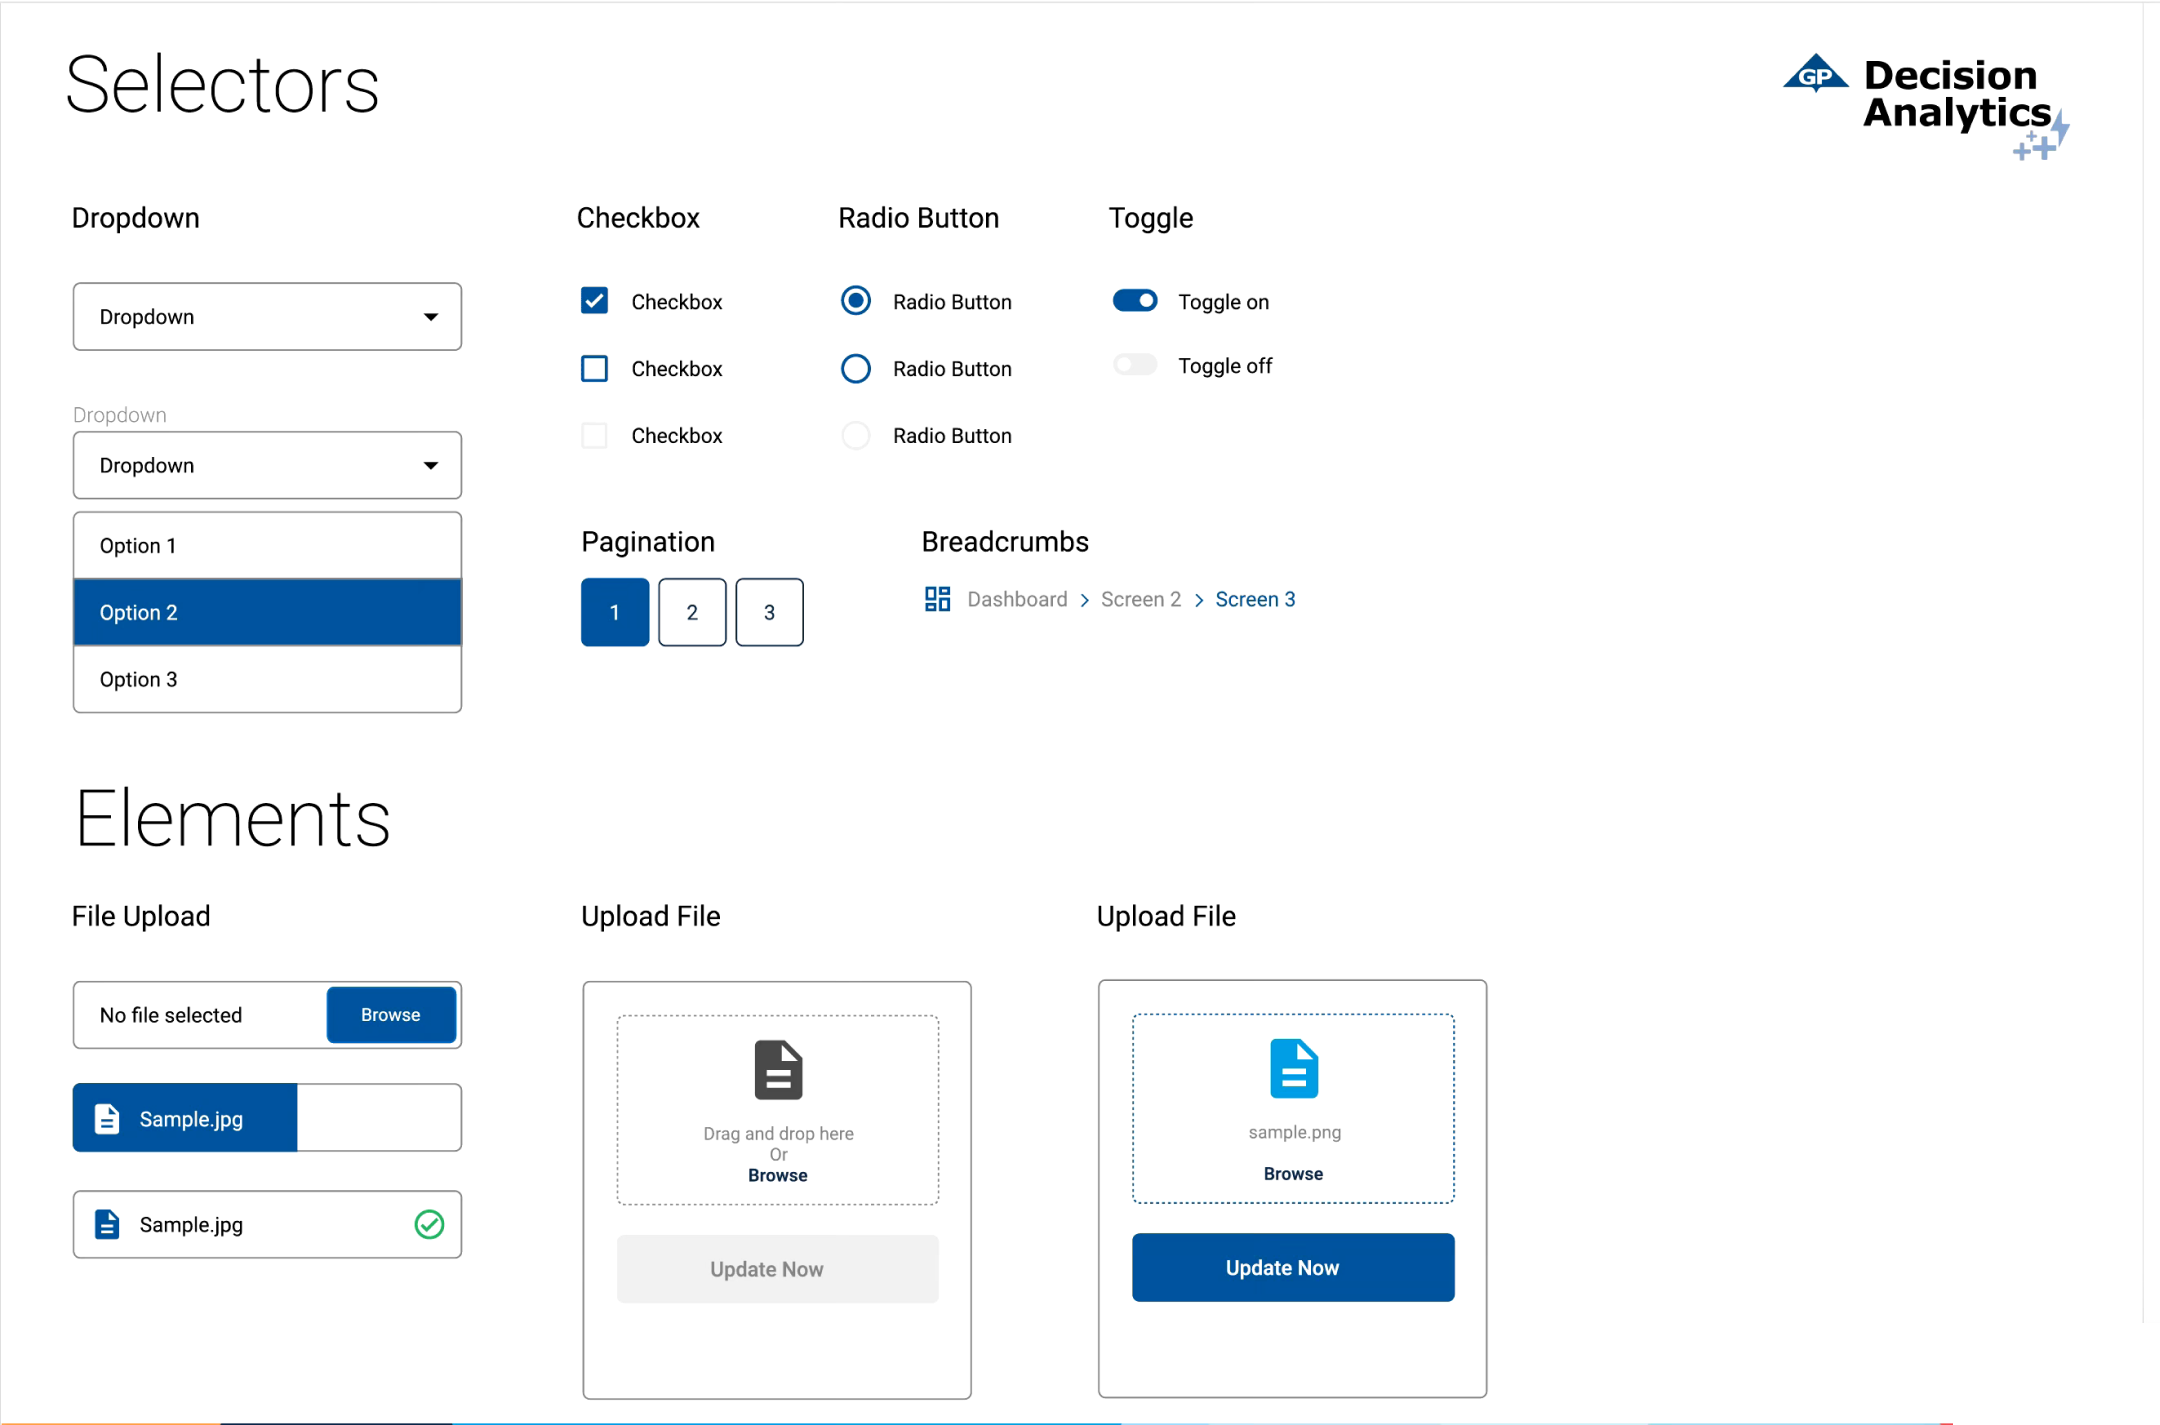Click file icon in blue Sample.jpg progress bar
Viewport: 2160px width, 1425px height.
(x=107, y=1118)
